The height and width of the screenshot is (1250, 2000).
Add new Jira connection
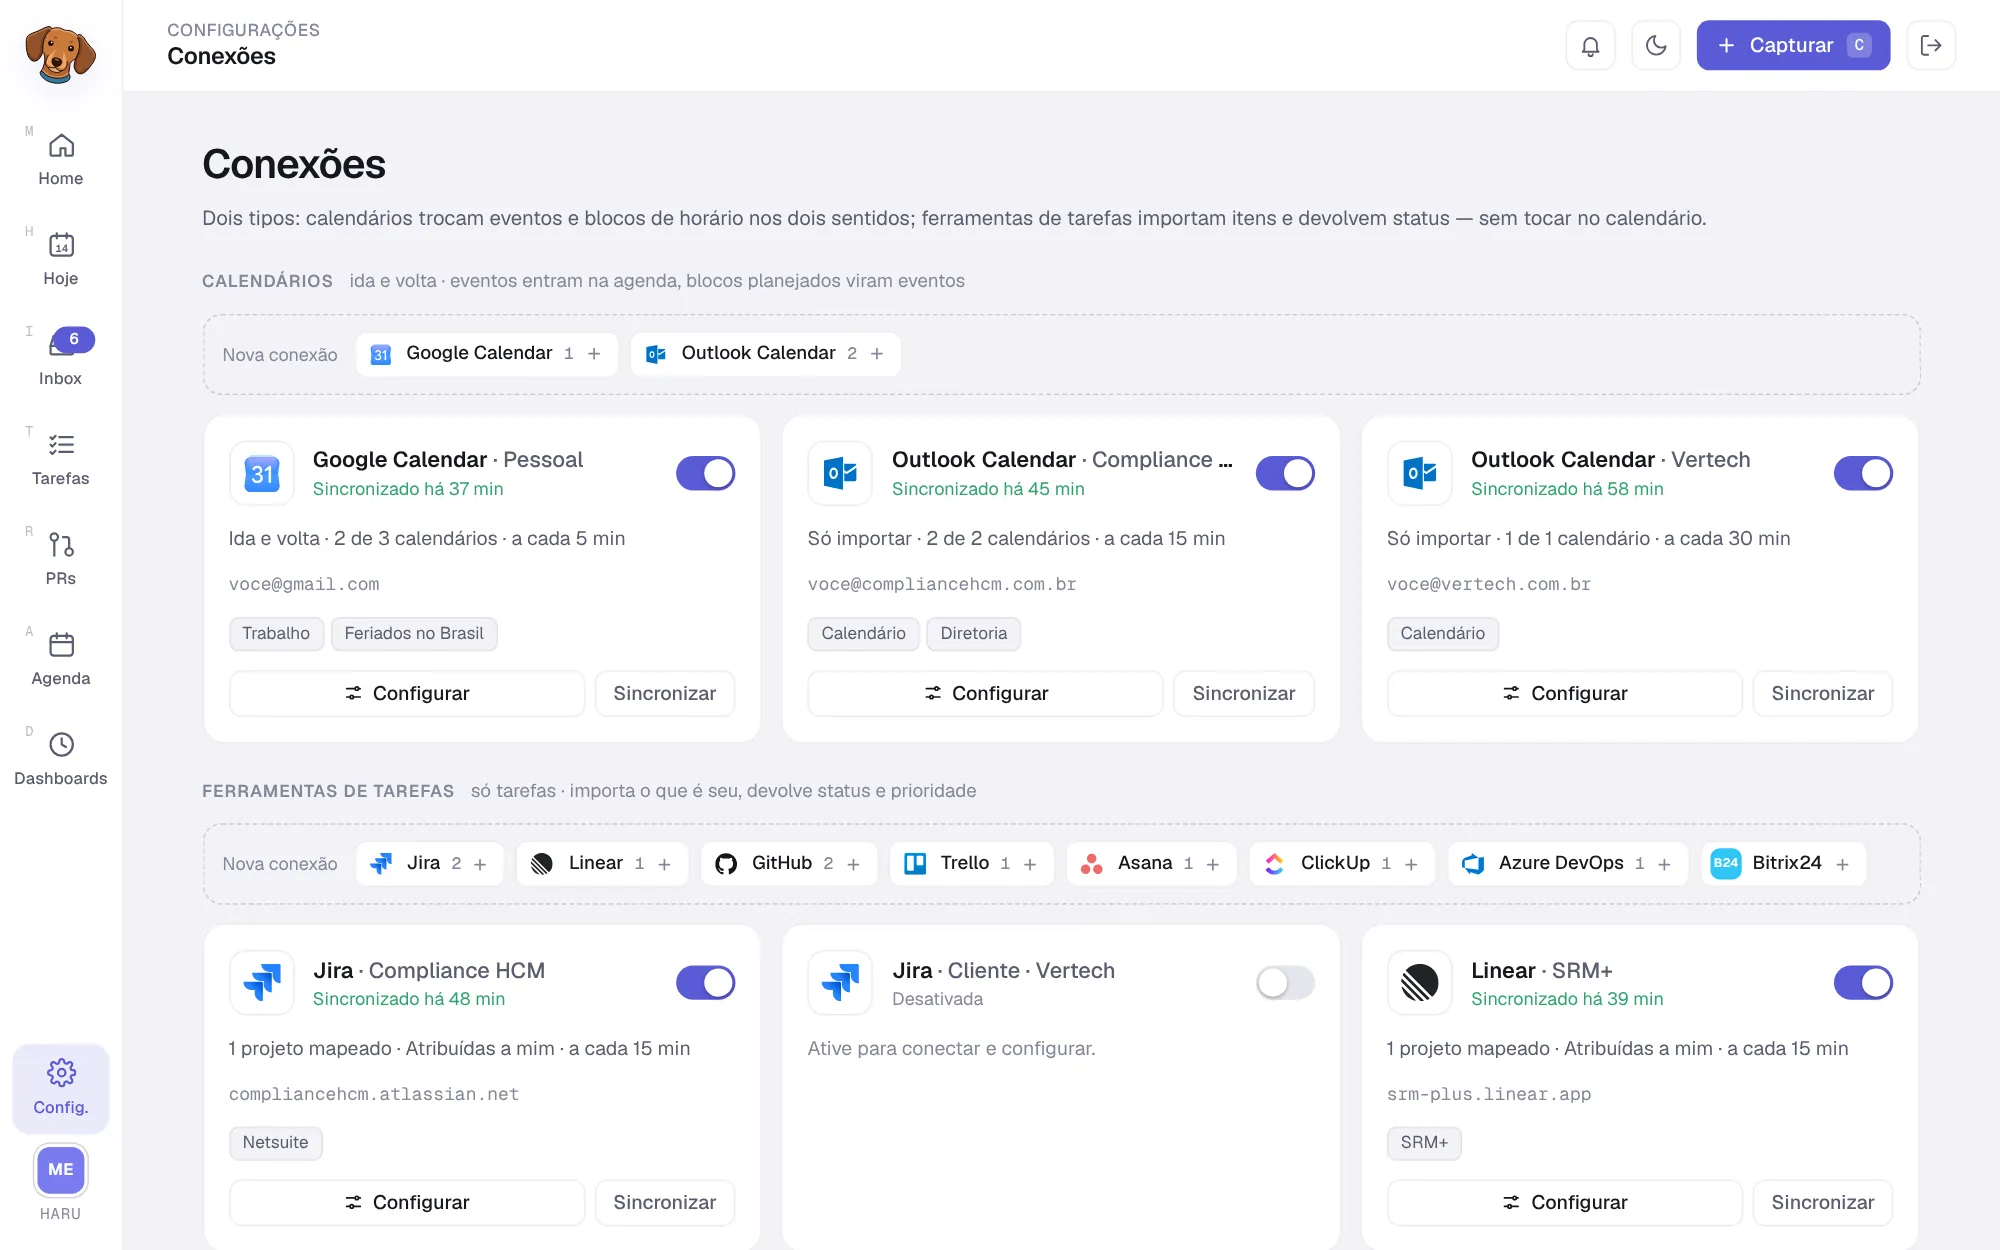coord(430,864)
